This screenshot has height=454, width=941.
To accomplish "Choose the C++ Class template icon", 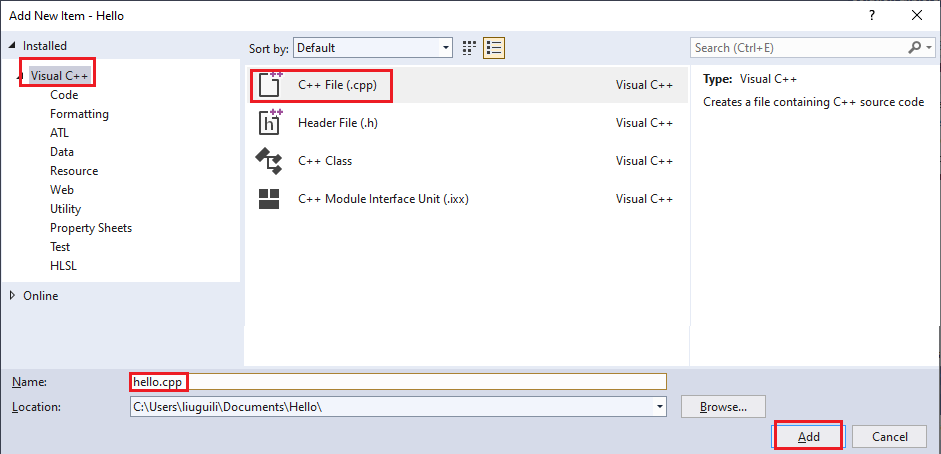I will (x=269, y=161).
